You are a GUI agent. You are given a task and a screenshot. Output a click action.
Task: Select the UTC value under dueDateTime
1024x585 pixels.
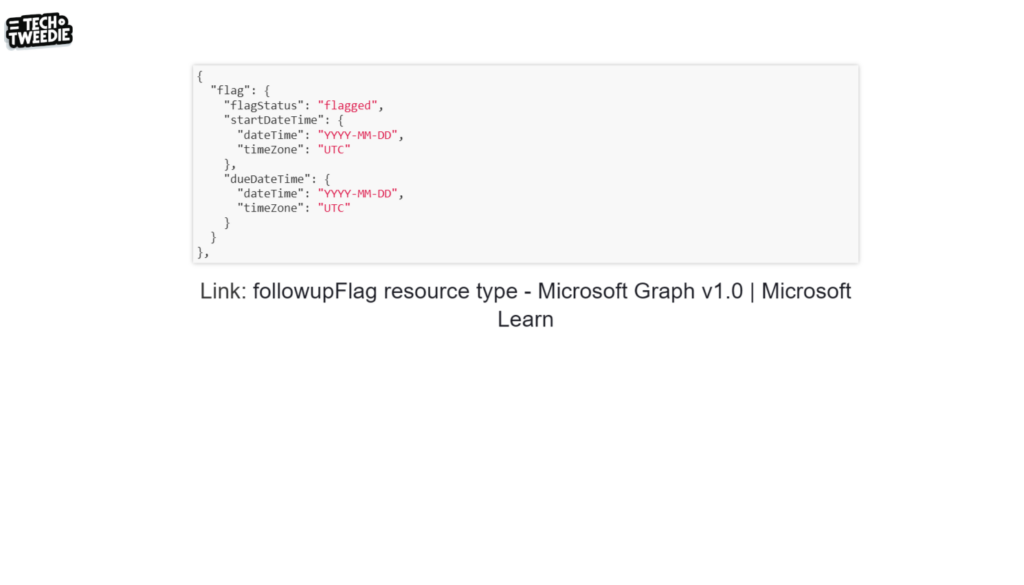334,208
